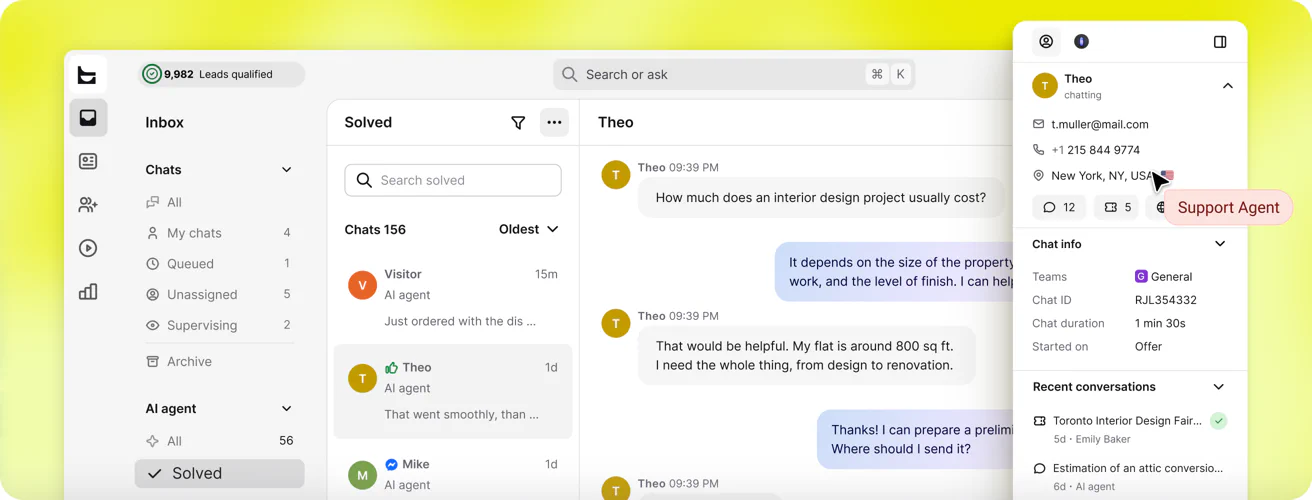
Task: Collapse the AI agent section chevron
Action: point(287,409)
